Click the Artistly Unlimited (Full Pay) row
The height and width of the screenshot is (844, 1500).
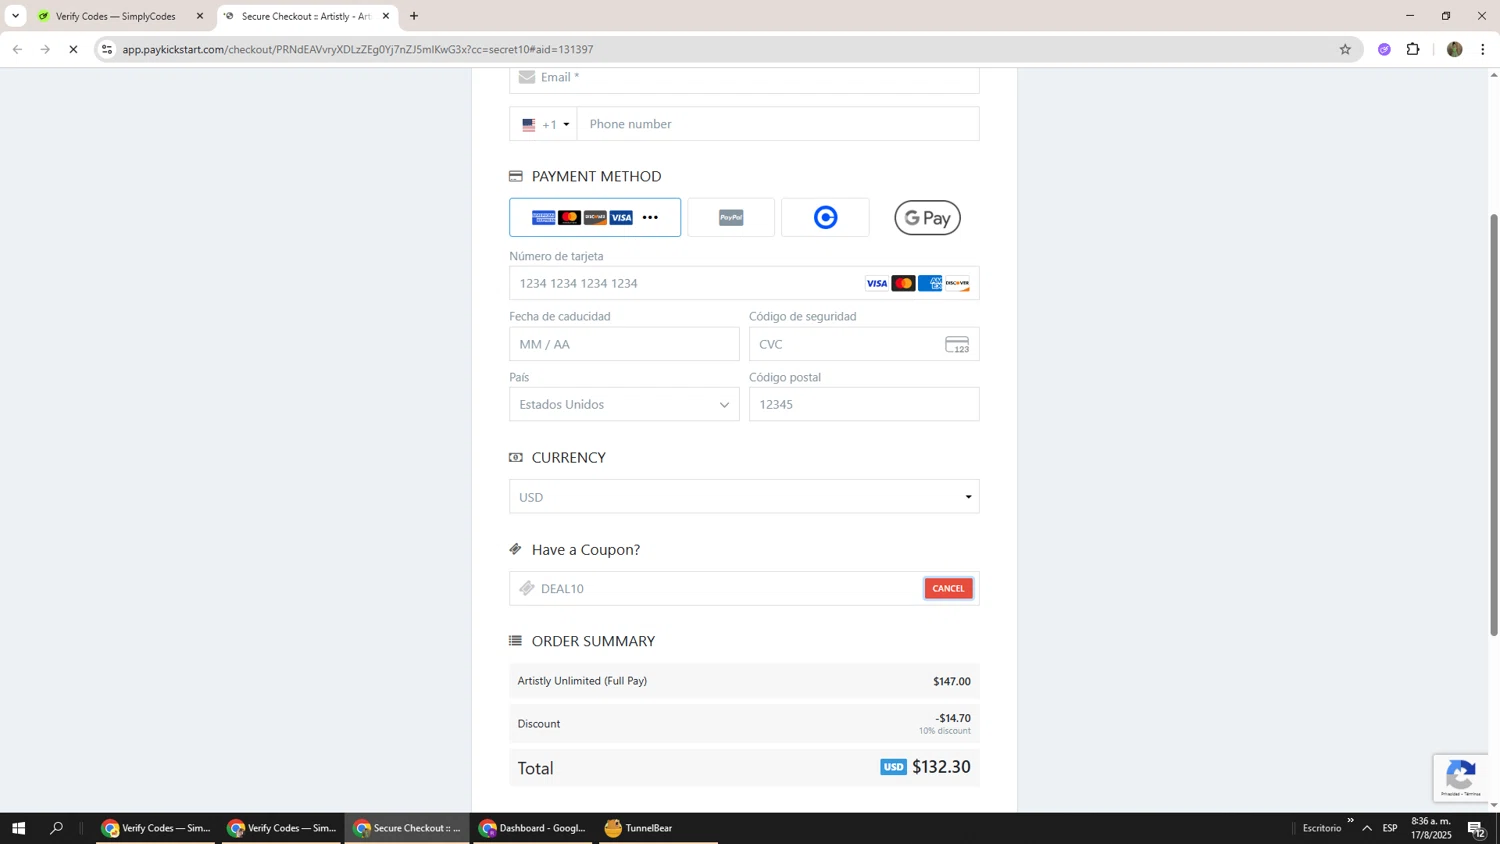[744, 681]
